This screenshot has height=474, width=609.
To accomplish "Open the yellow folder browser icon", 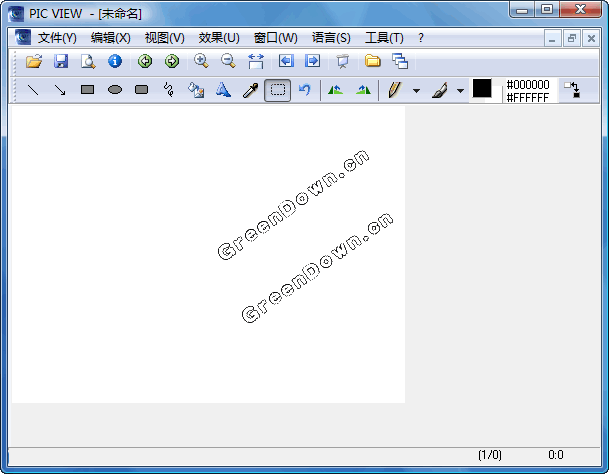I will point(372,61).
